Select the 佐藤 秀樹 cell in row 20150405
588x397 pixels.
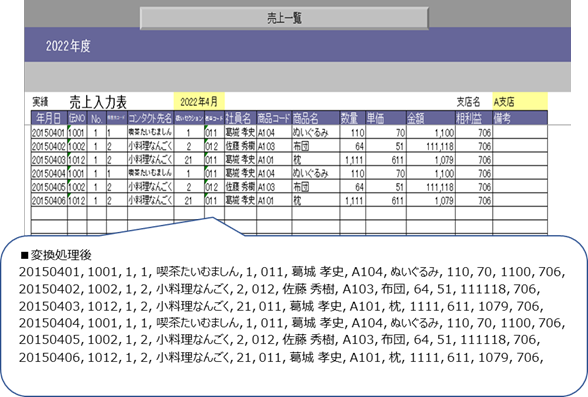click(x=240, y=187)
